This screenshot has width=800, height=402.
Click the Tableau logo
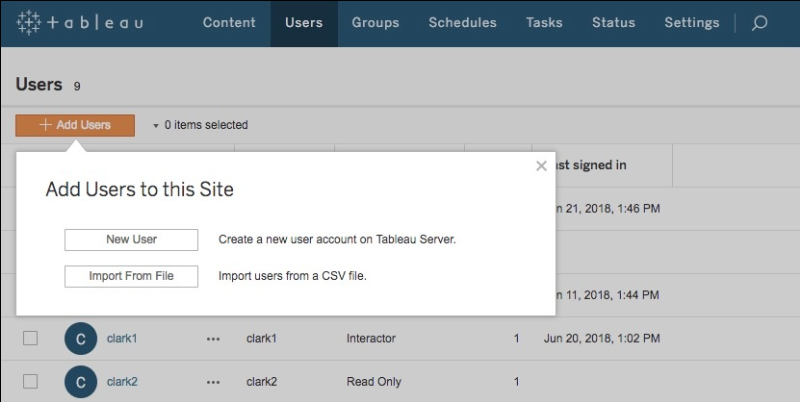(x=80, y=22)
